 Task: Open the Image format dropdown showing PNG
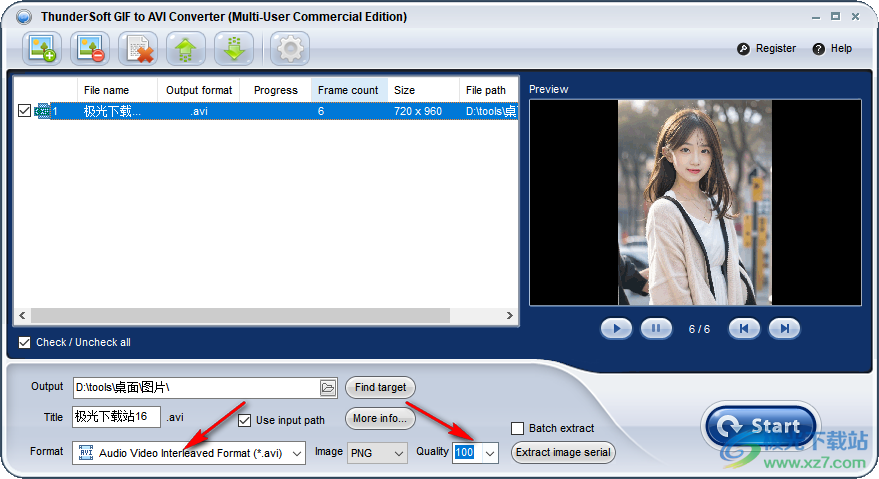(377, 453)
